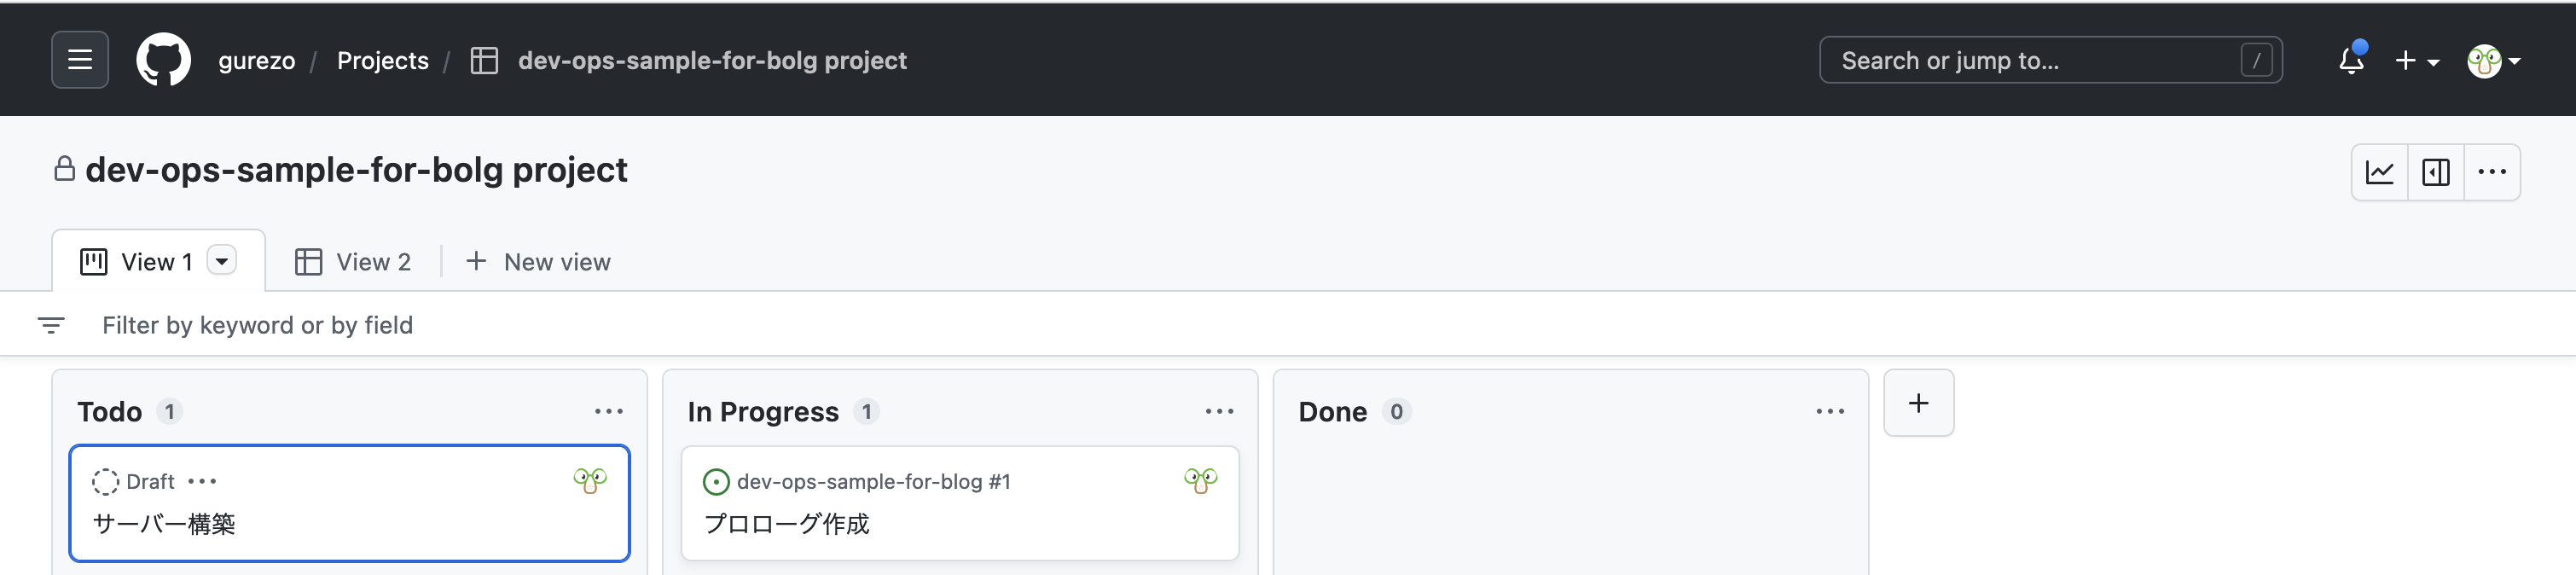Open the hamburger navigation menu
Image resolution: width=2576 pixels, height=575 pixels.
(80, 60)
